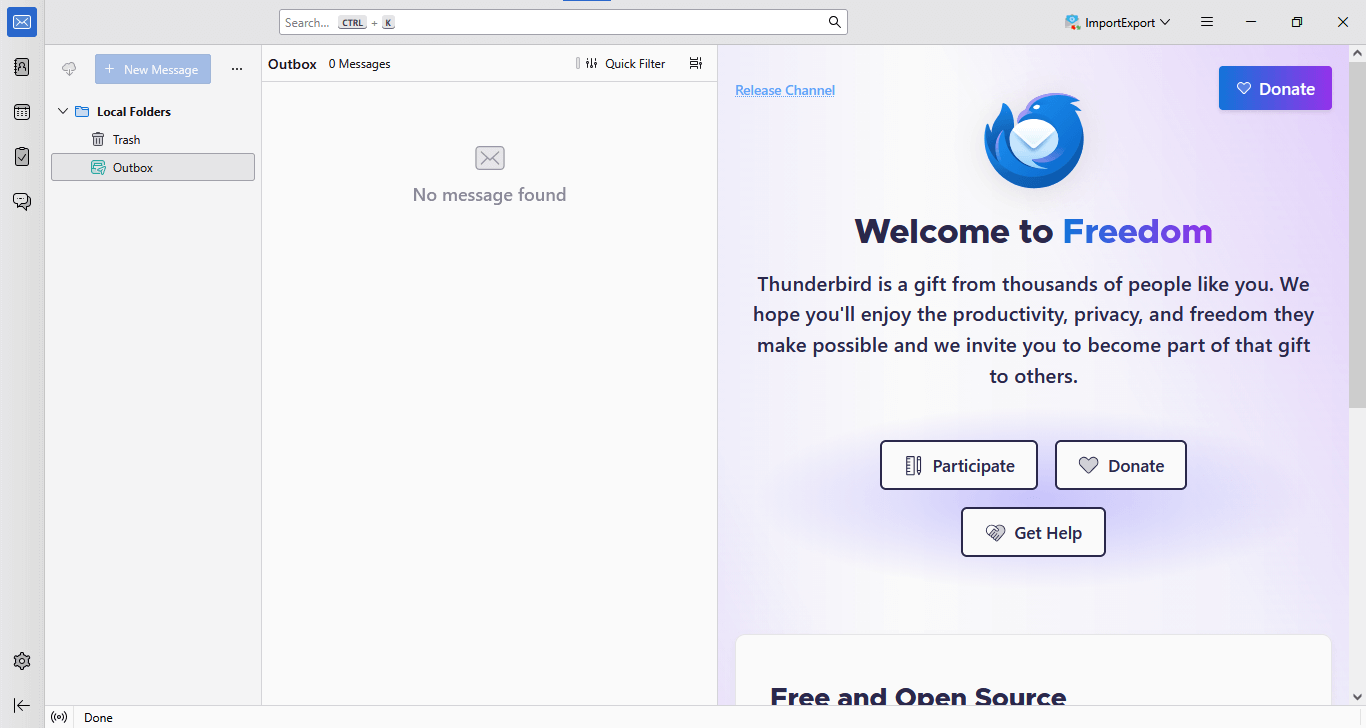The image size is (1366, 728).
Task: Open folder pane more options menu
Action: 237,69
